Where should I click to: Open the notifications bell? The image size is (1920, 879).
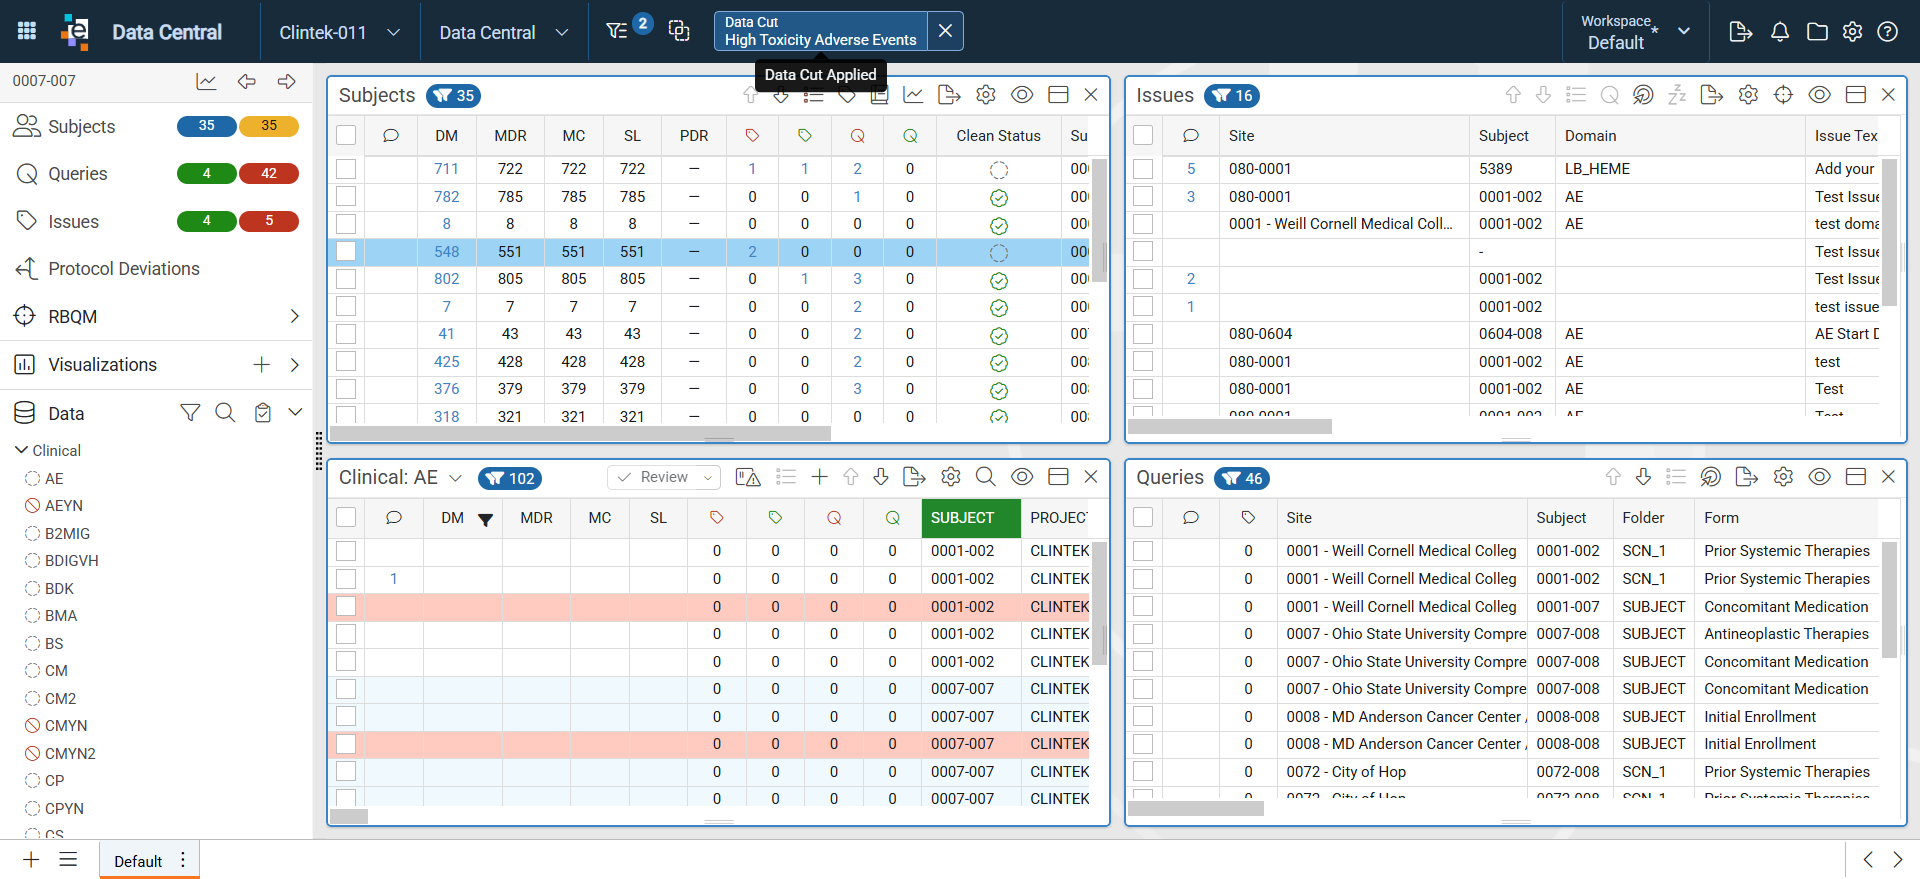[x=1780, y=32]
